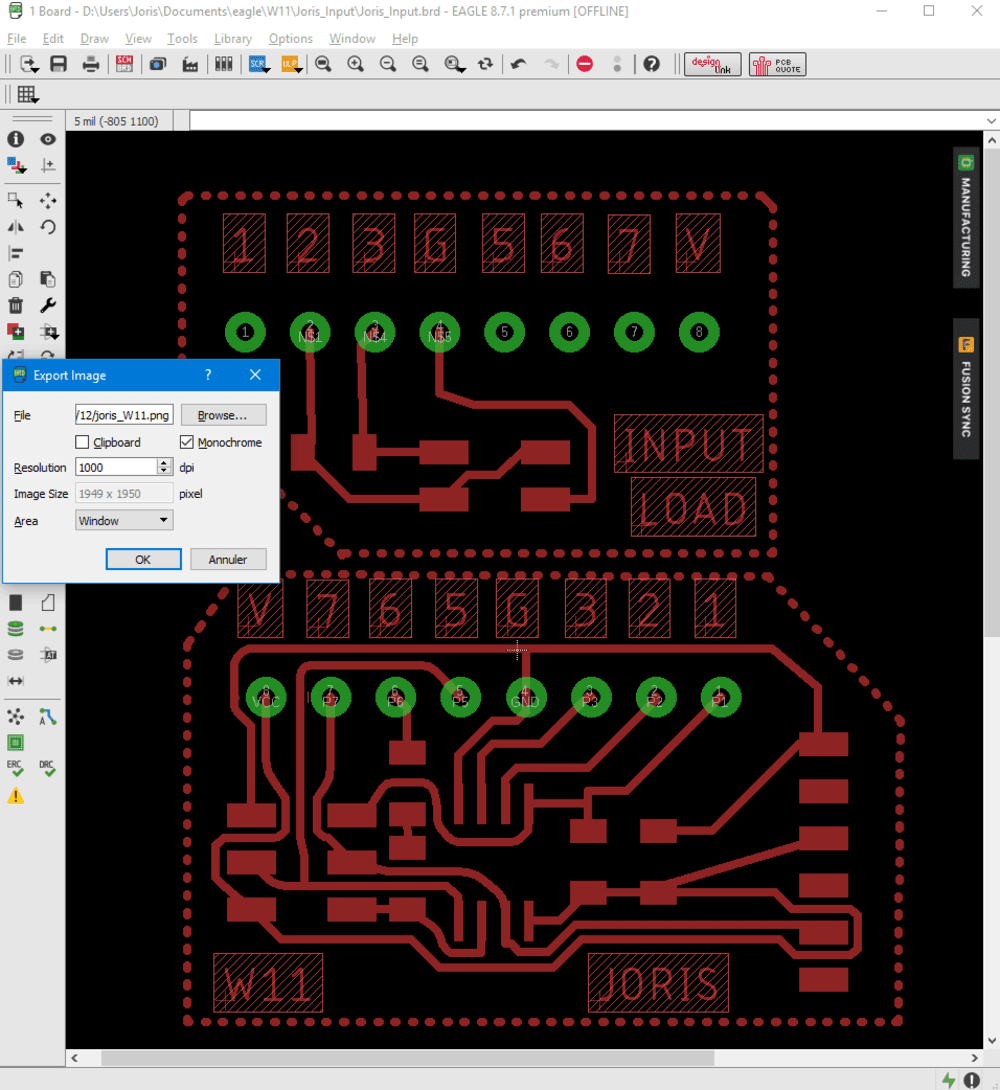Open the Library menu
1000x1090 pixels.
click(232, 39)
